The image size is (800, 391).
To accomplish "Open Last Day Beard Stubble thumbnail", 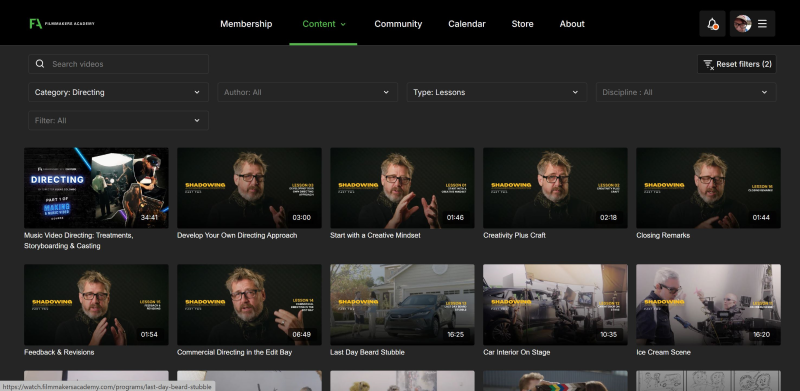I will click(x=402, y=304).
